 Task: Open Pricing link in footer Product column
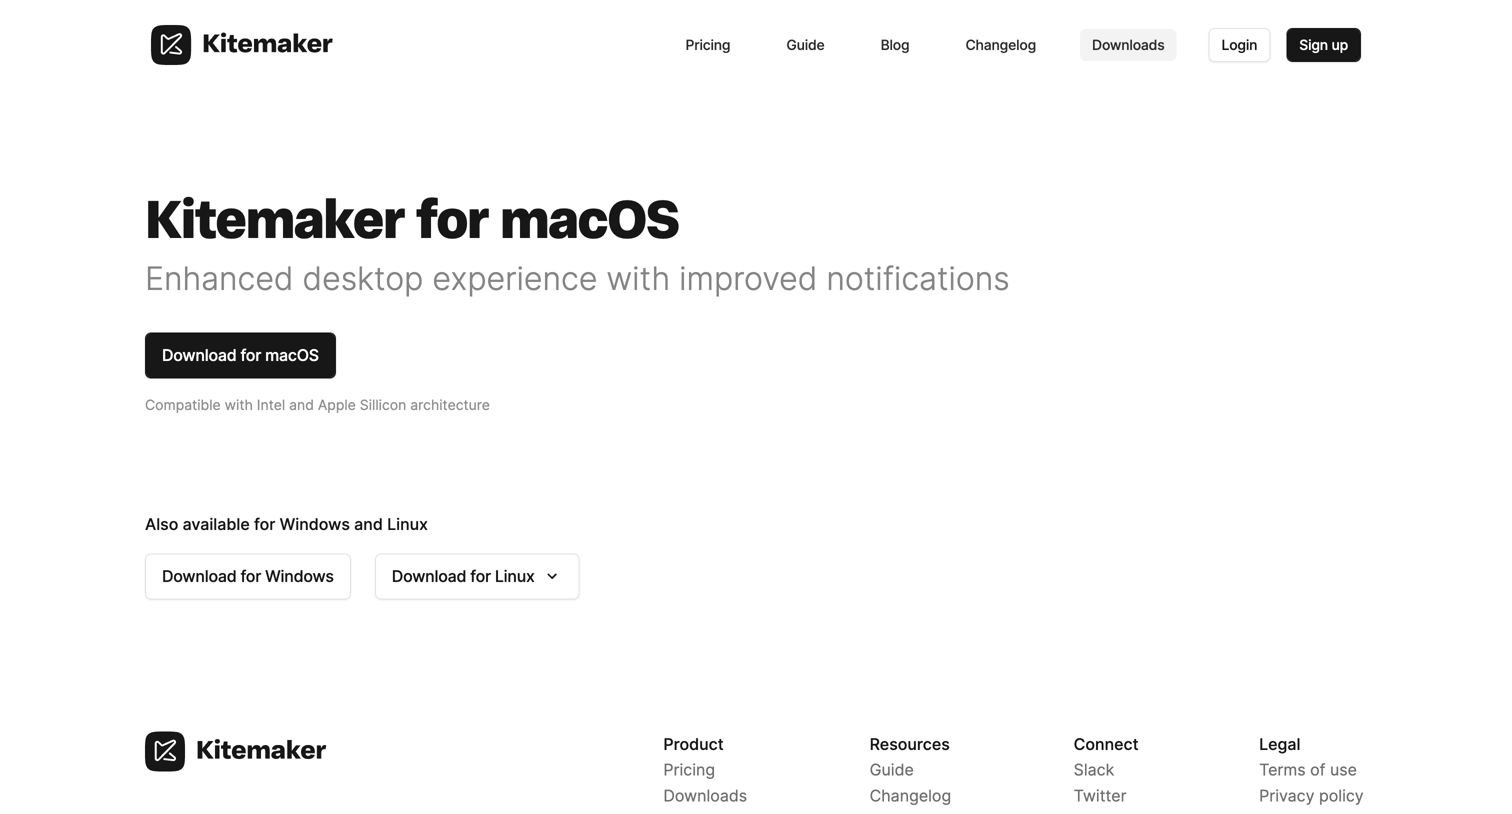coord(689,770)
